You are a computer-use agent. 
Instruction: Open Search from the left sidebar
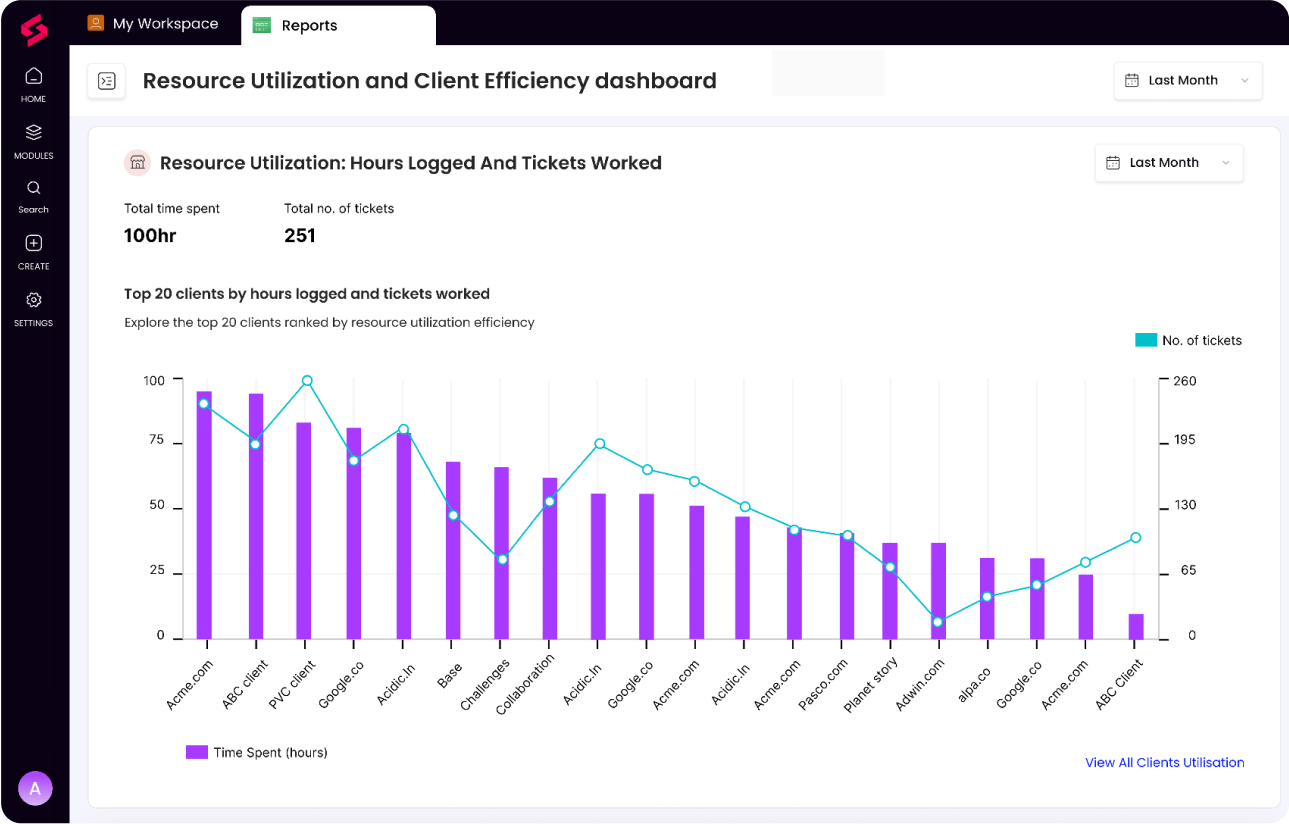pyautogui.click(x=33, y=194)
